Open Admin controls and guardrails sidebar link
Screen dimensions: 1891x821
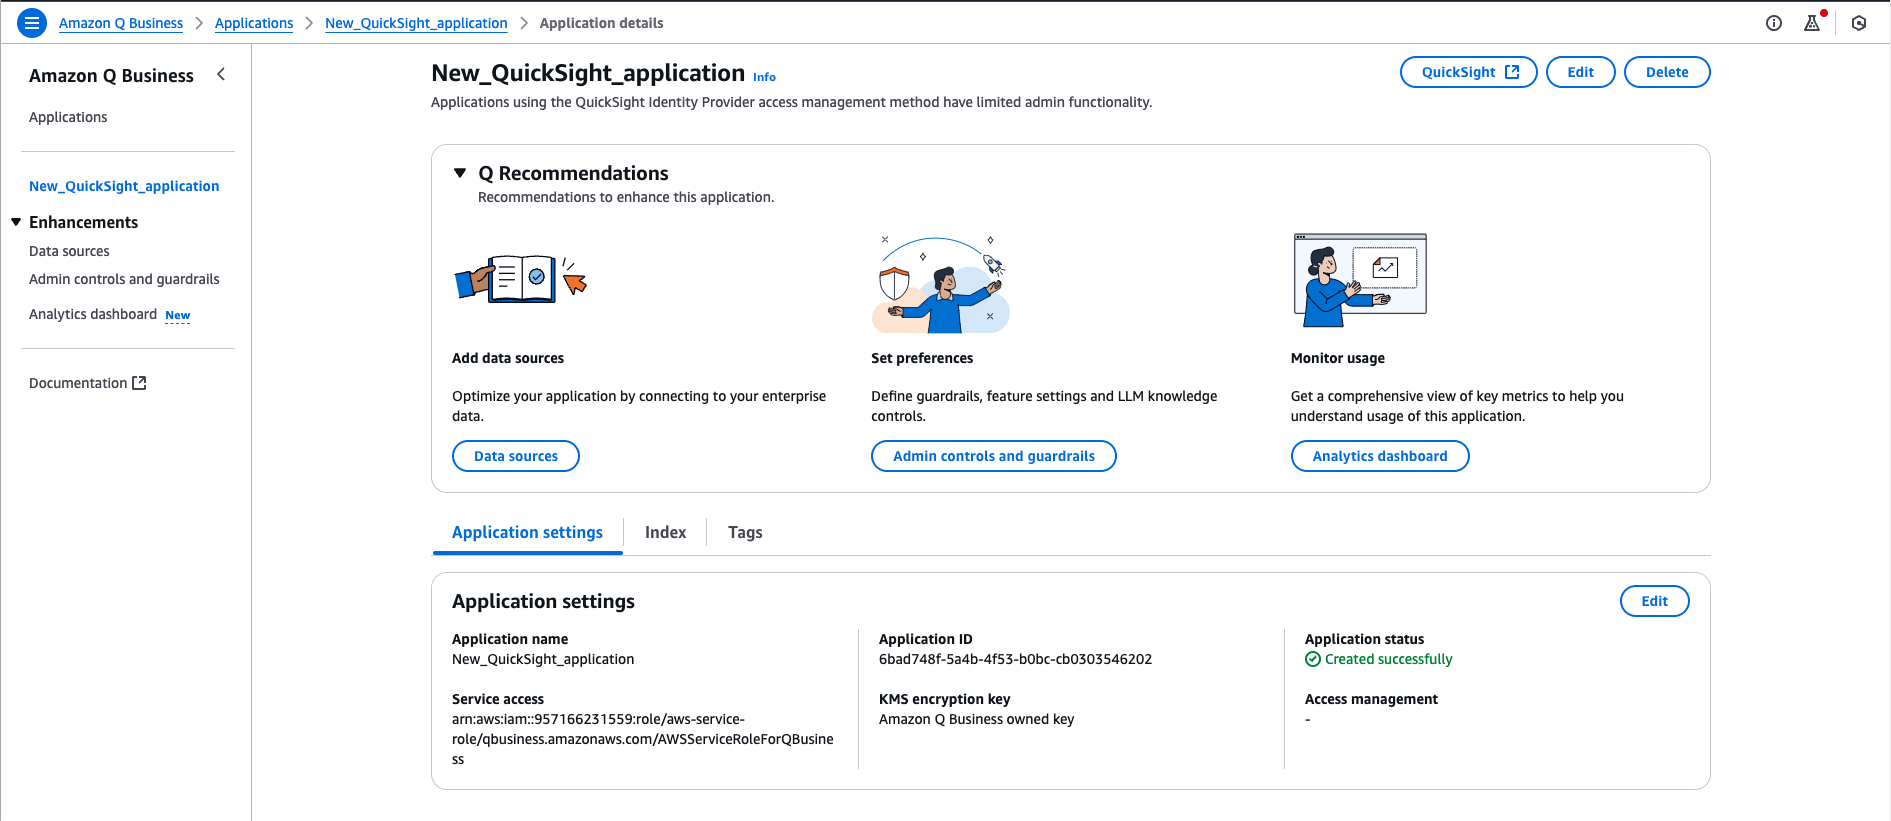(124, 279)
